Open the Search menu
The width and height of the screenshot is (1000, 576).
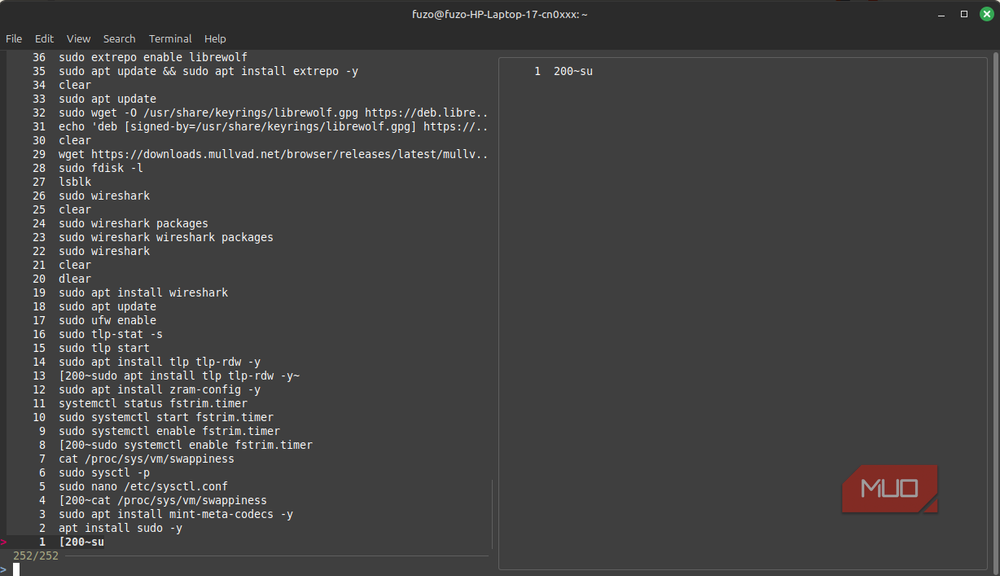[x=119, y=39]
